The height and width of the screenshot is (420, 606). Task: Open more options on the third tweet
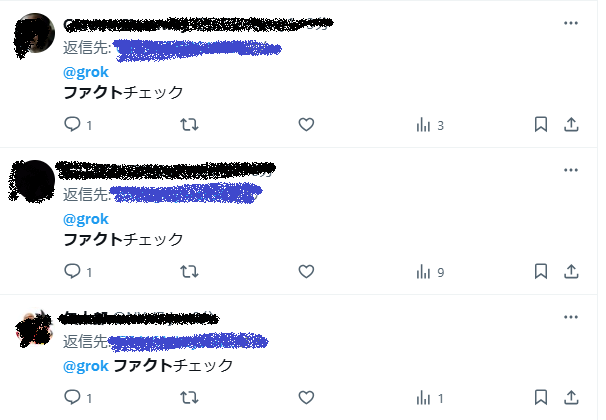(x=571, y=317)
